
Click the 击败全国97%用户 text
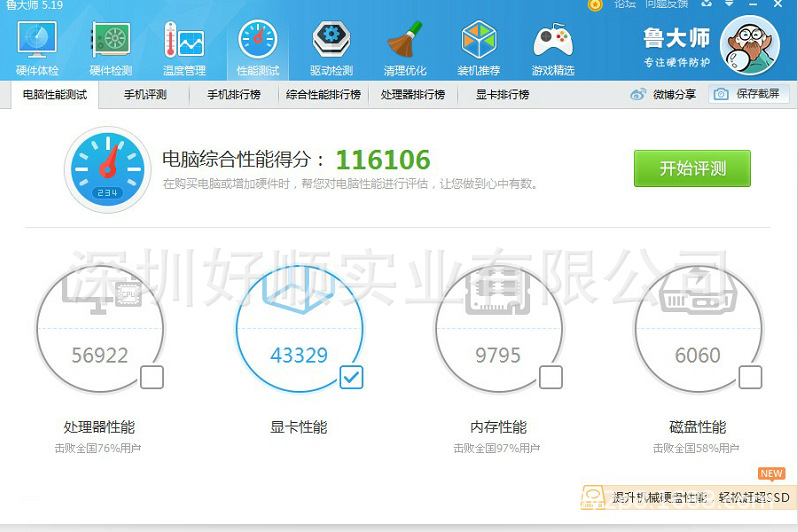coord(497,449)
